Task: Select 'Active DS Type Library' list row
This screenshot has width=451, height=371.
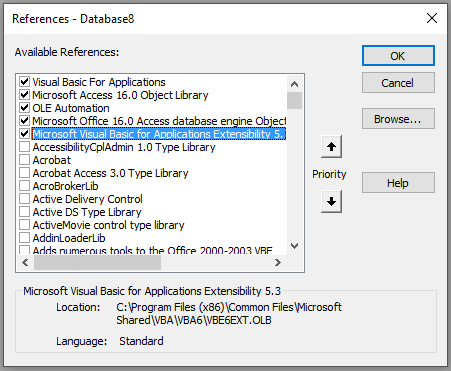Action: [87, 212]
